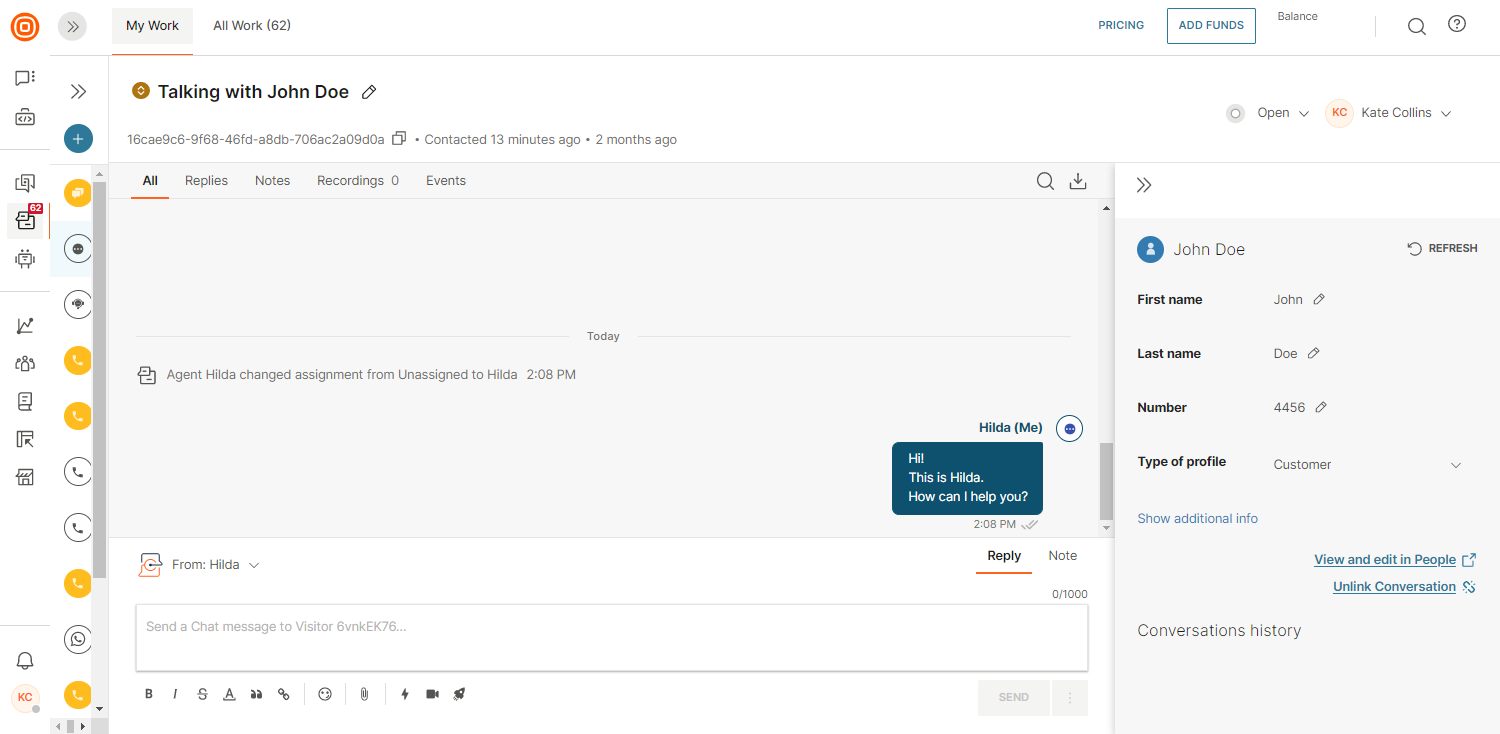
Task: Copy the conversation ID
Action: tap(399, 139)
